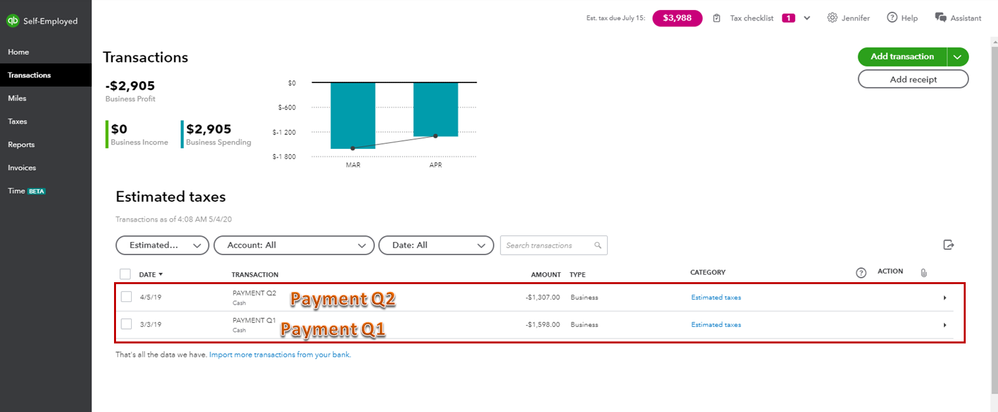Click the Jennifer settings gear icon
This screenshot has height=412, width=998.
coord(832,18)
